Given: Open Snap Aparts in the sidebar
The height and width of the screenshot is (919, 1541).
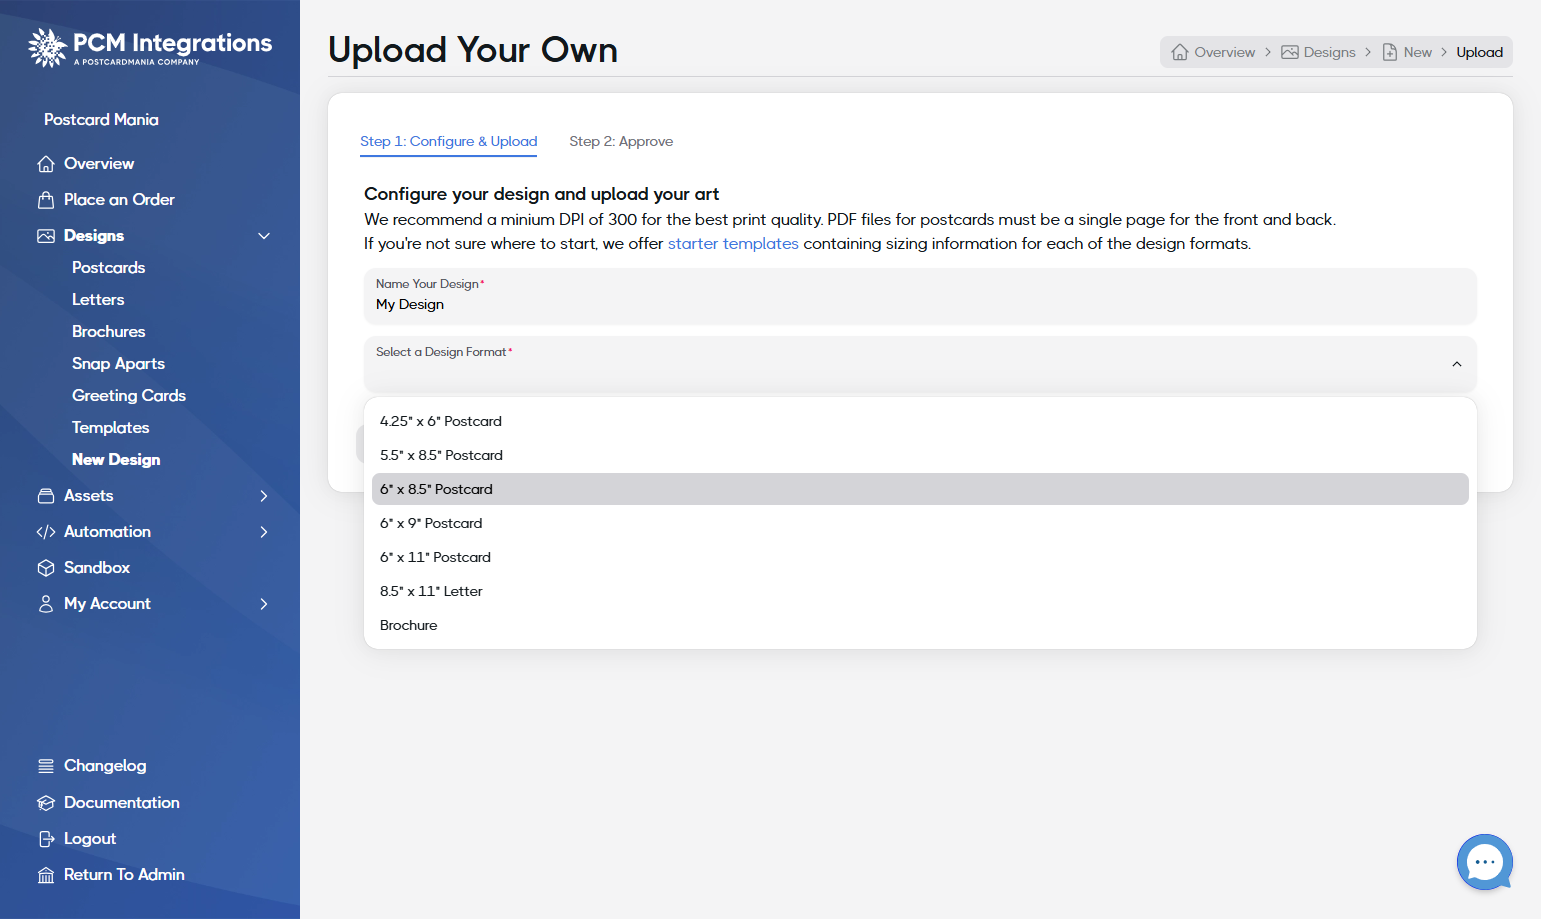Looking at the screenshot, I should pos(118,364).
